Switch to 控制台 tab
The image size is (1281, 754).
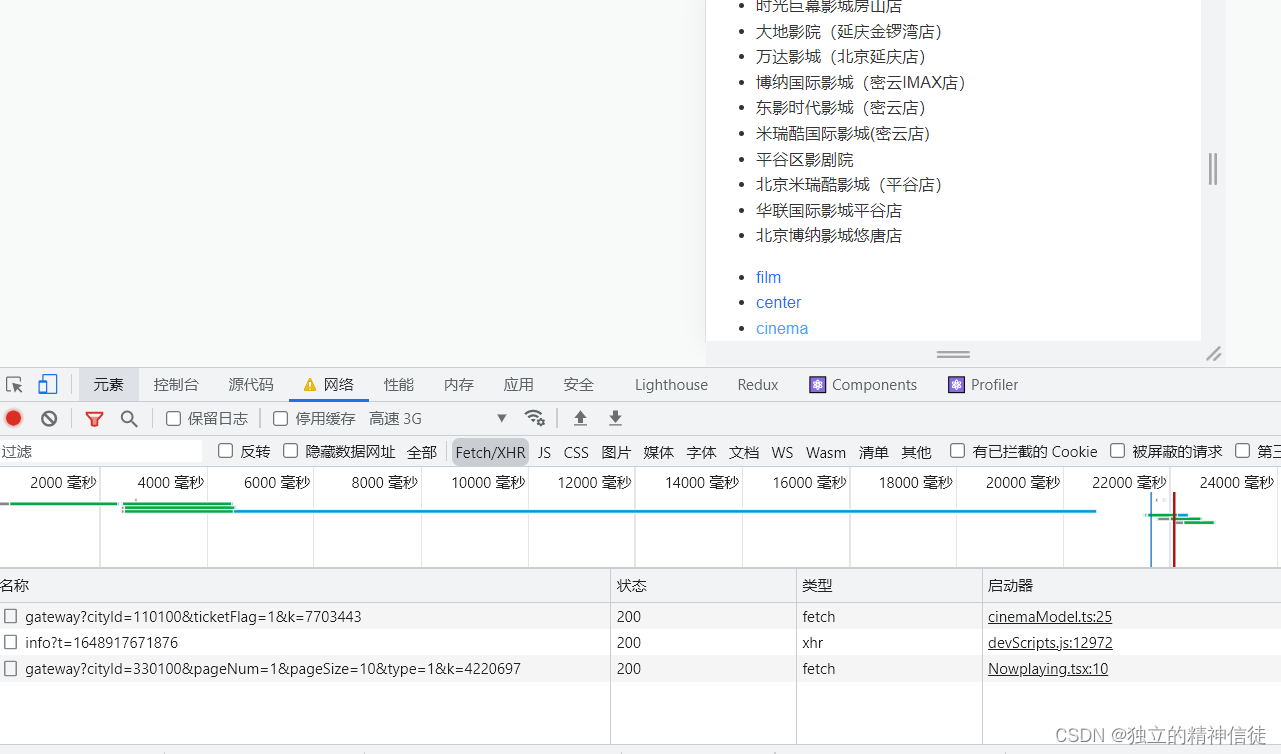[176, 385]
